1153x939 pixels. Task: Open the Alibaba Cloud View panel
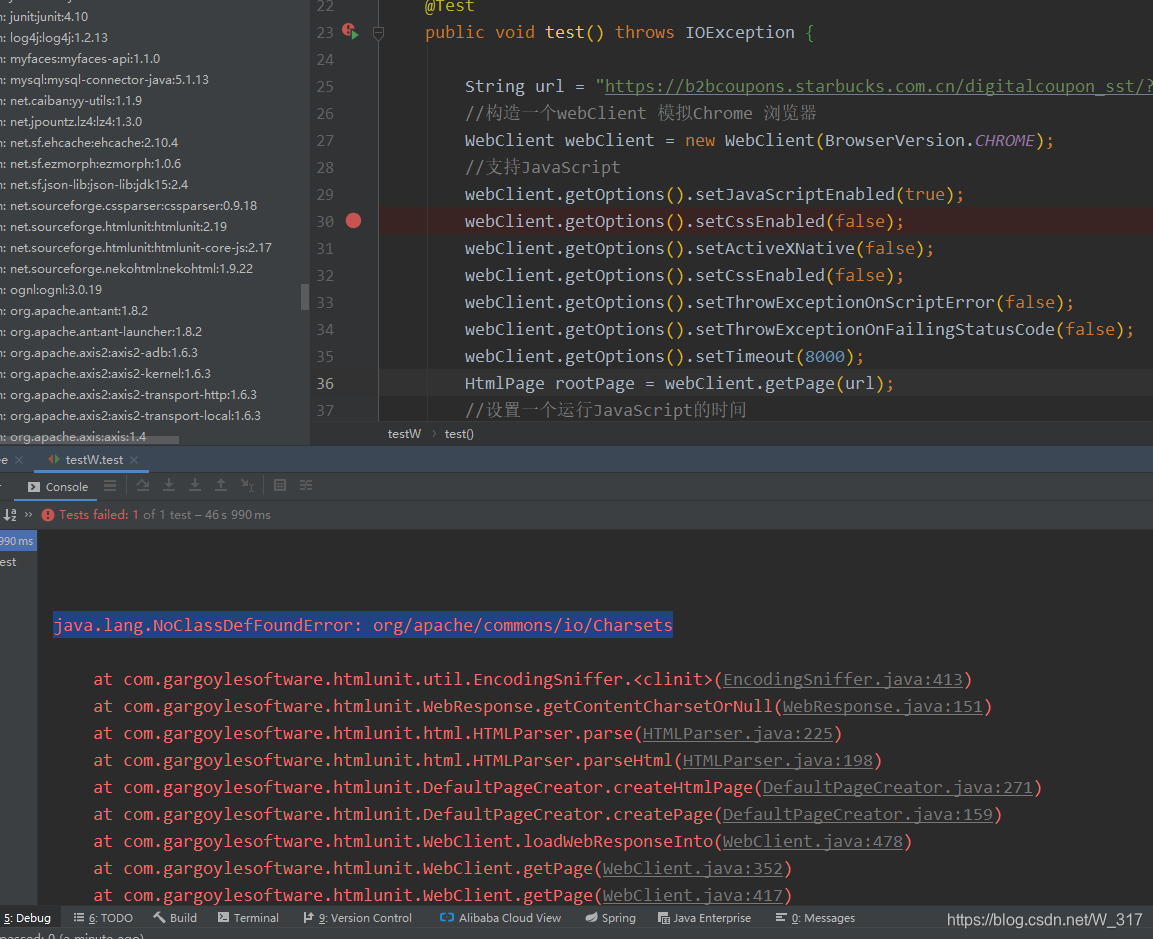[x=499, y=917]
